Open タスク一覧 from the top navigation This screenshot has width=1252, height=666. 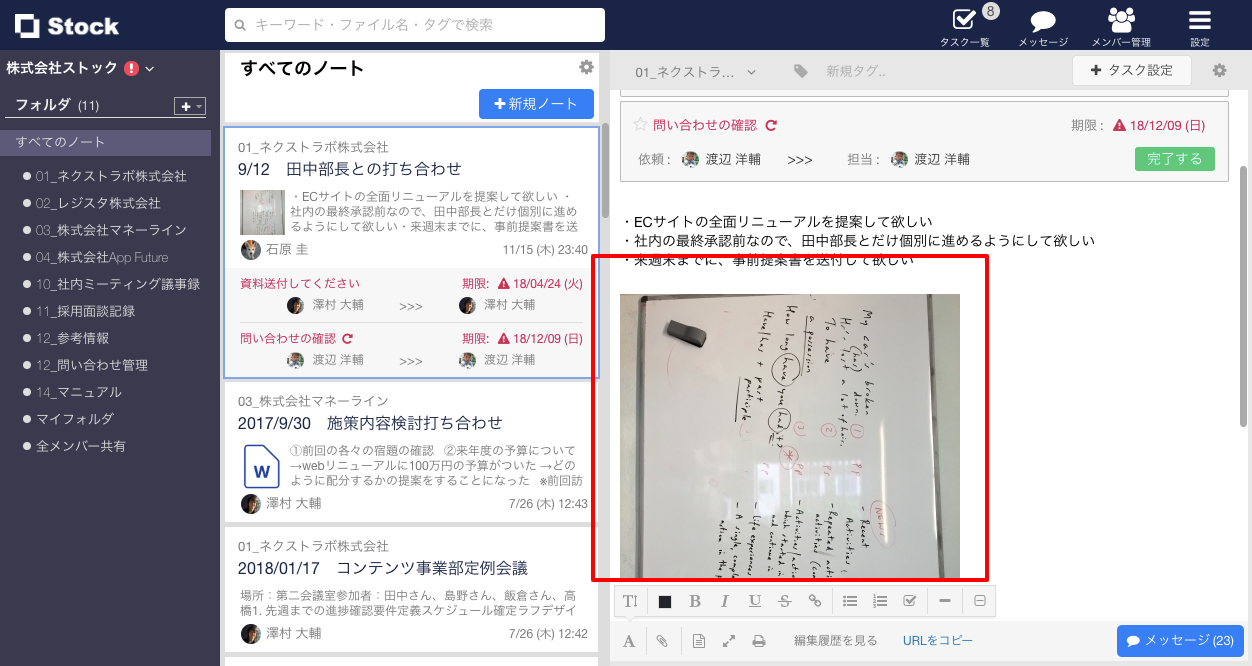coord(966,25)
